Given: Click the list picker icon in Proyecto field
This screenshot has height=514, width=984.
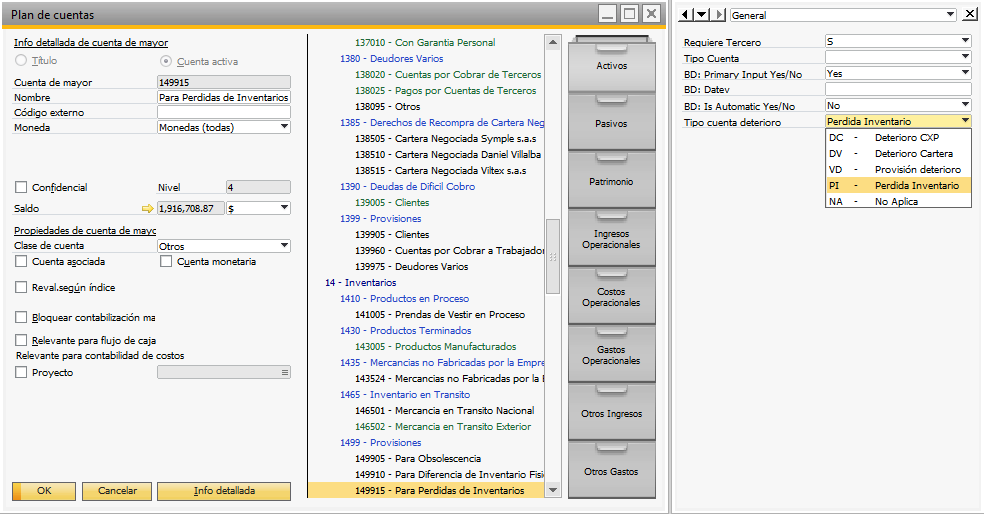Looking at the screenshot, I should (285, 373).
